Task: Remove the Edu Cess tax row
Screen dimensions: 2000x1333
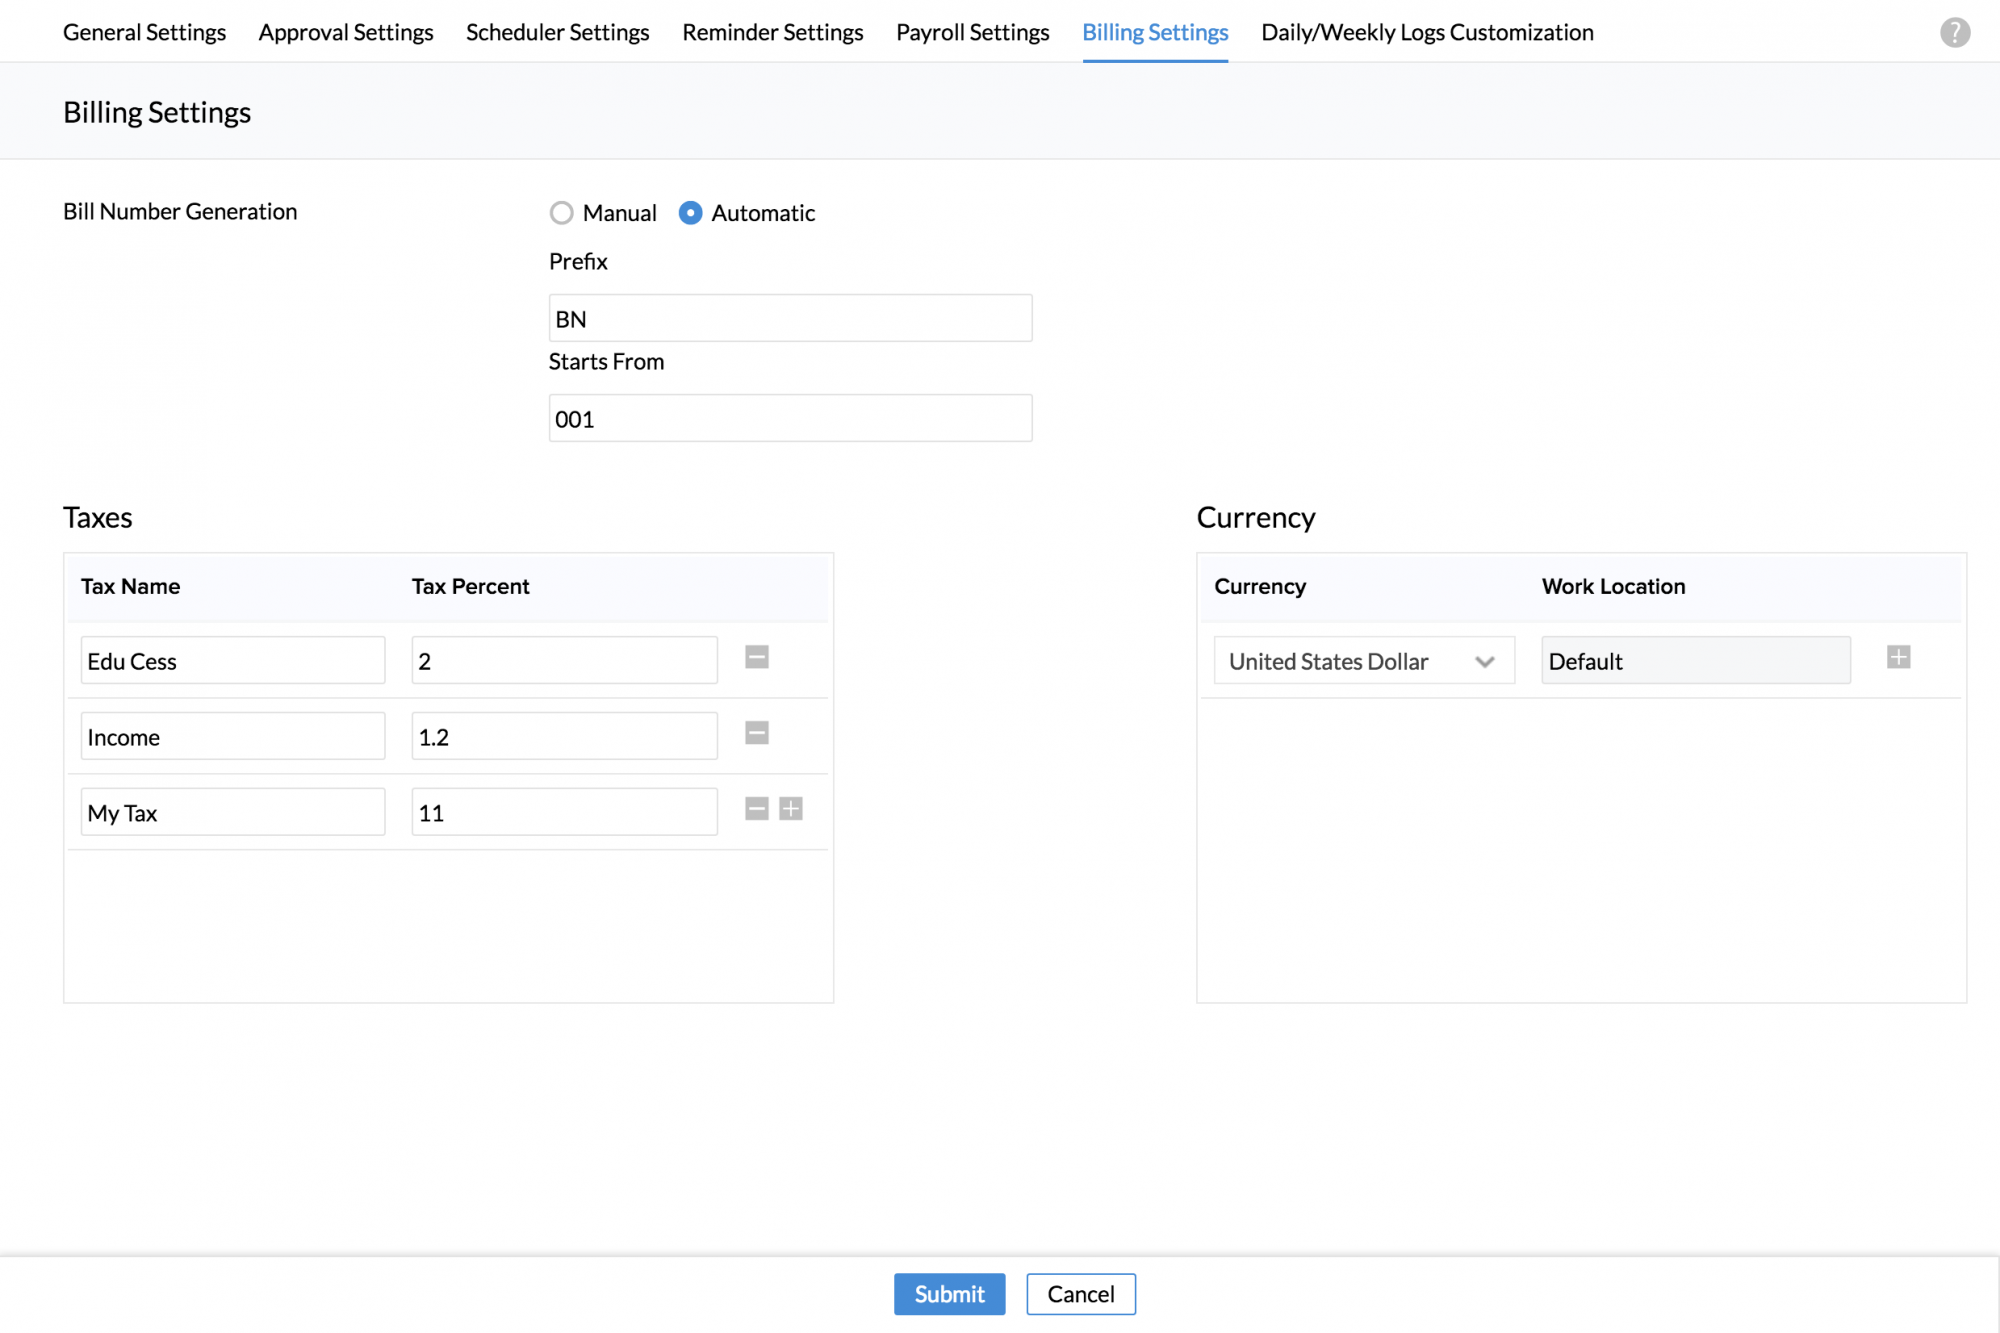Action: coord(757,658)
